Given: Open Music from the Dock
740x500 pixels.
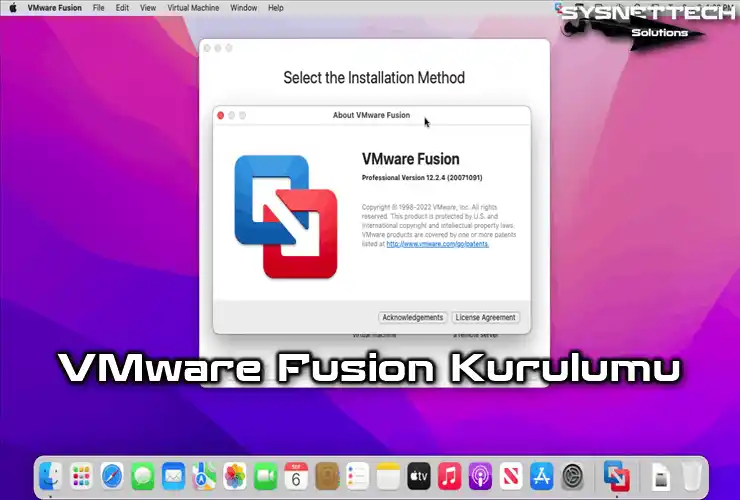Looking at the screenshot, I should (x=449, y=475).
